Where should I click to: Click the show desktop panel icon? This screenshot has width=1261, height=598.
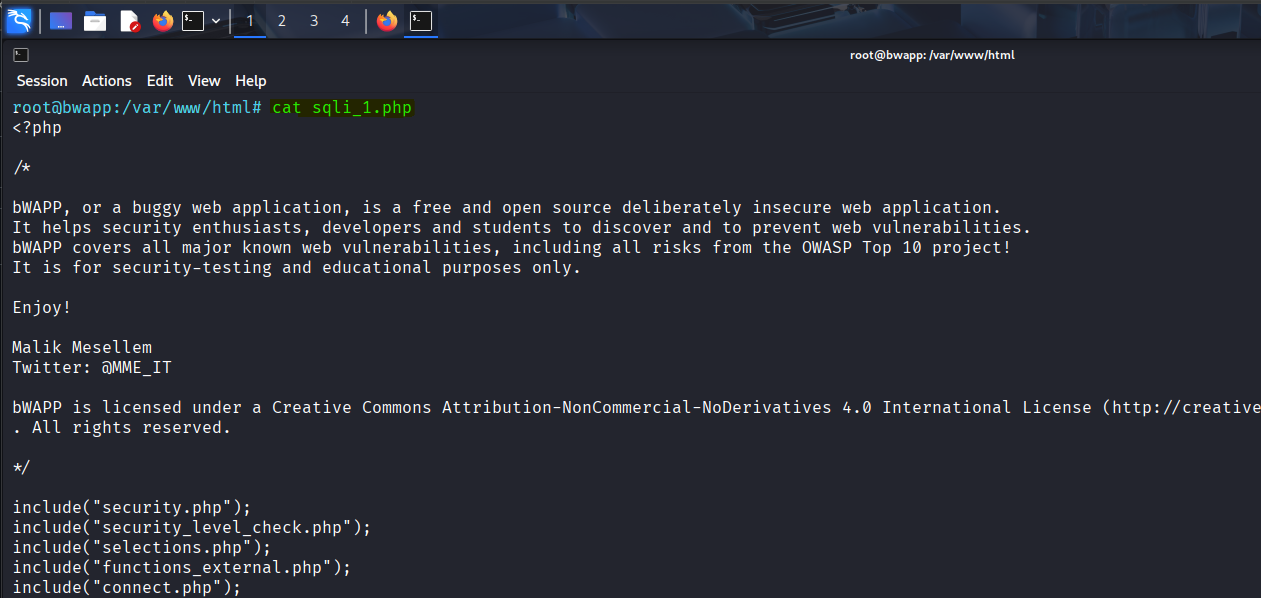(60, 21)
